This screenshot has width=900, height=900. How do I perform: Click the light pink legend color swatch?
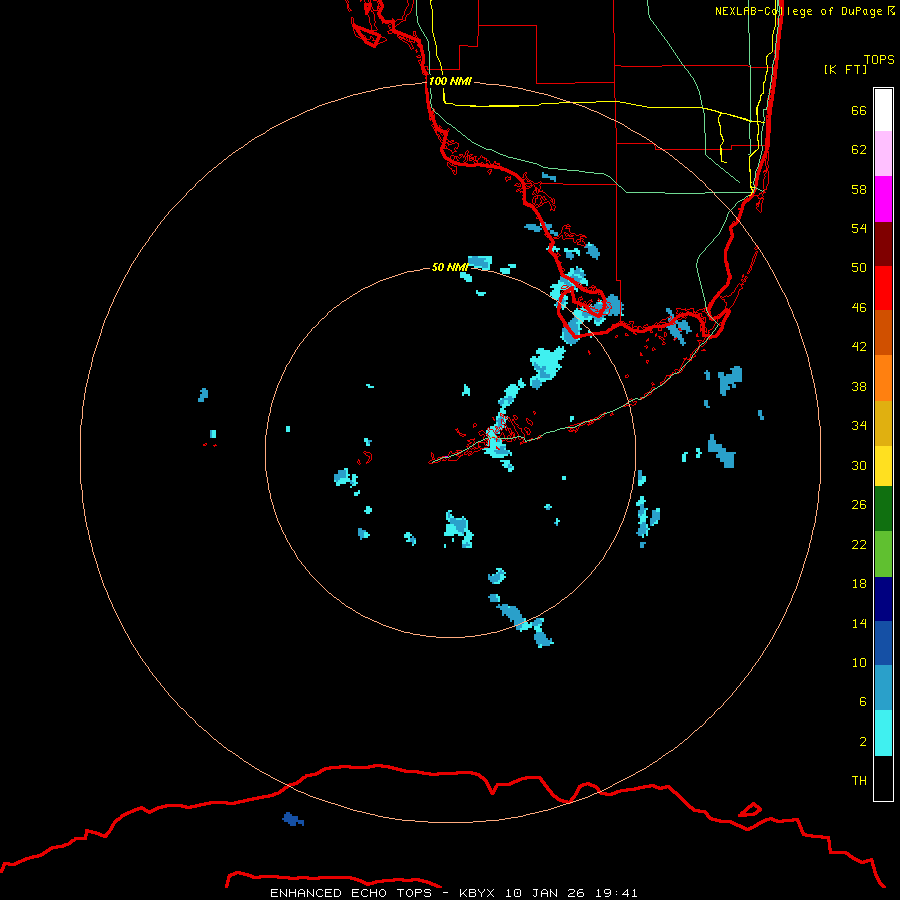coord(883,153)
